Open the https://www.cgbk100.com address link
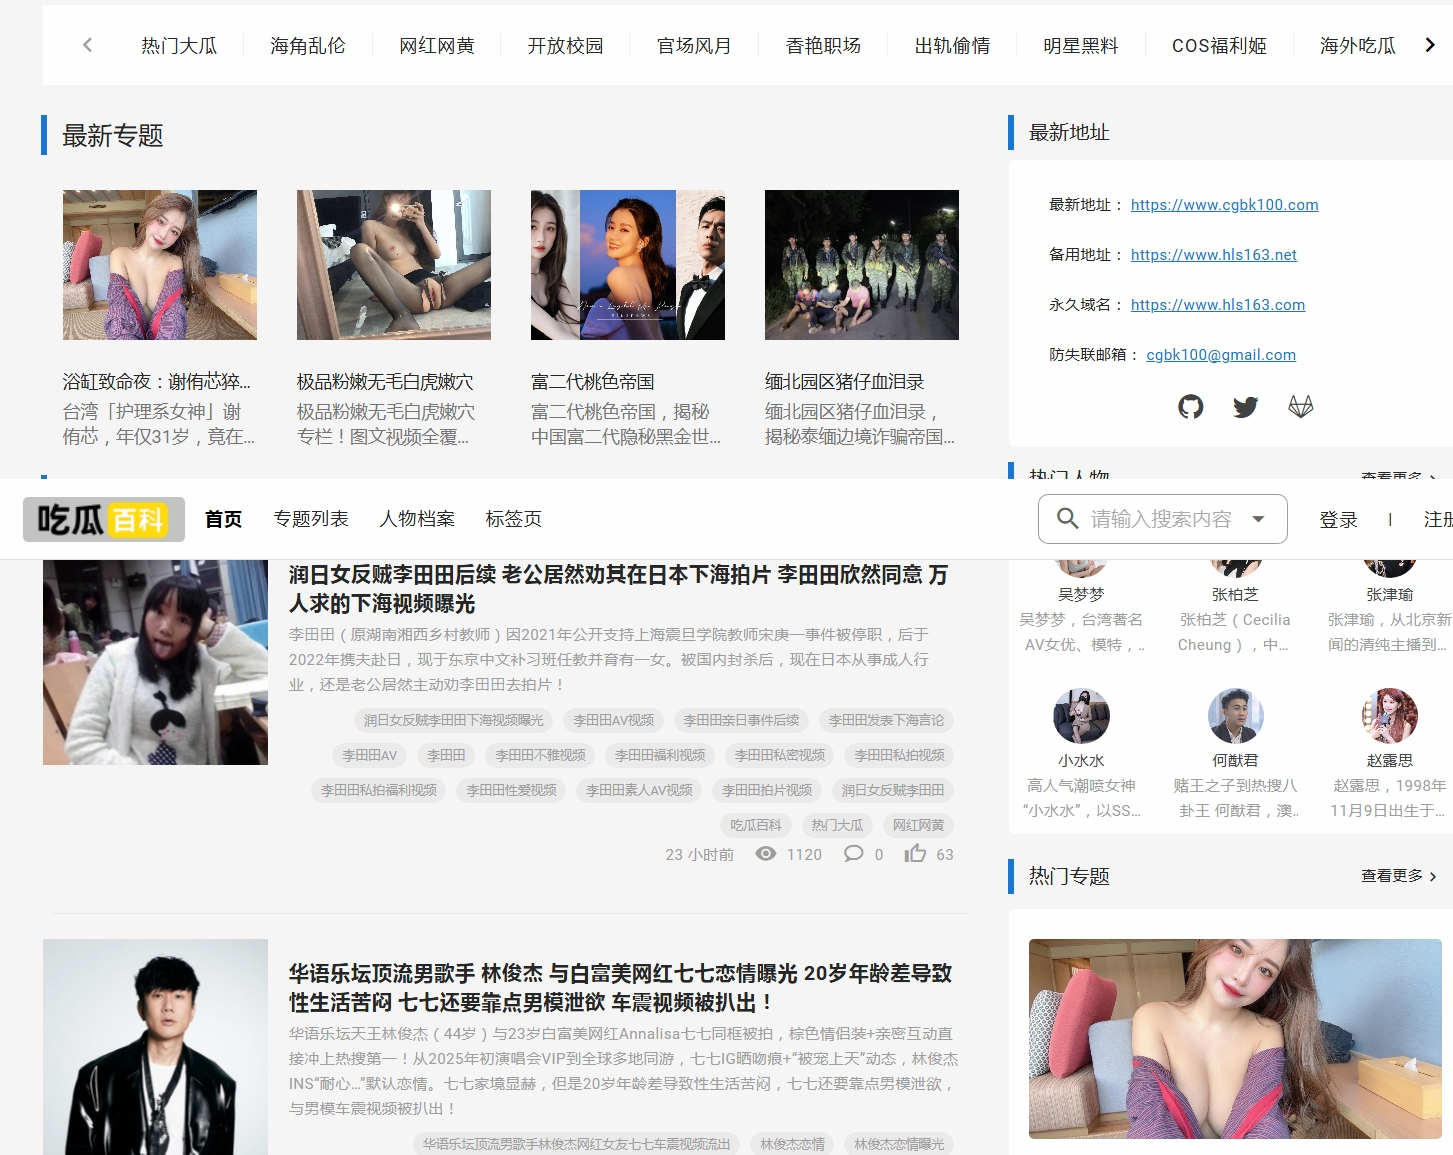Image resolution: width=1453 pixels, height=1155 pixels. point(1224,205)
